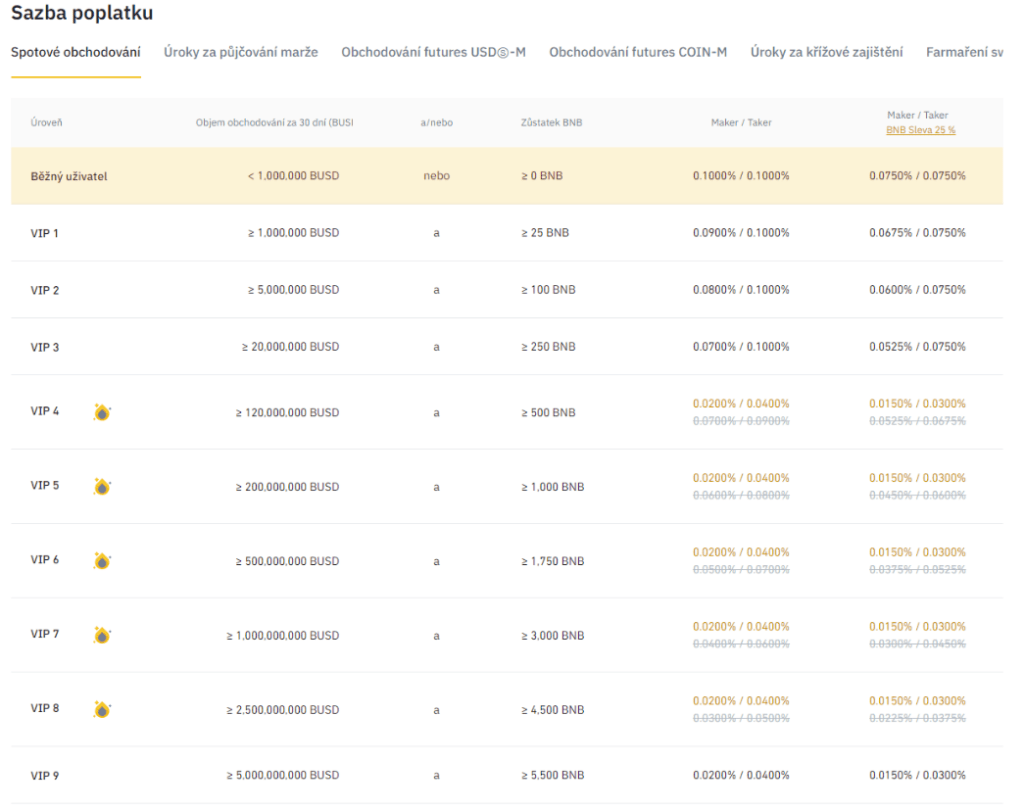
Task: Click the VIP 6 level label
Action: point(44,559)
